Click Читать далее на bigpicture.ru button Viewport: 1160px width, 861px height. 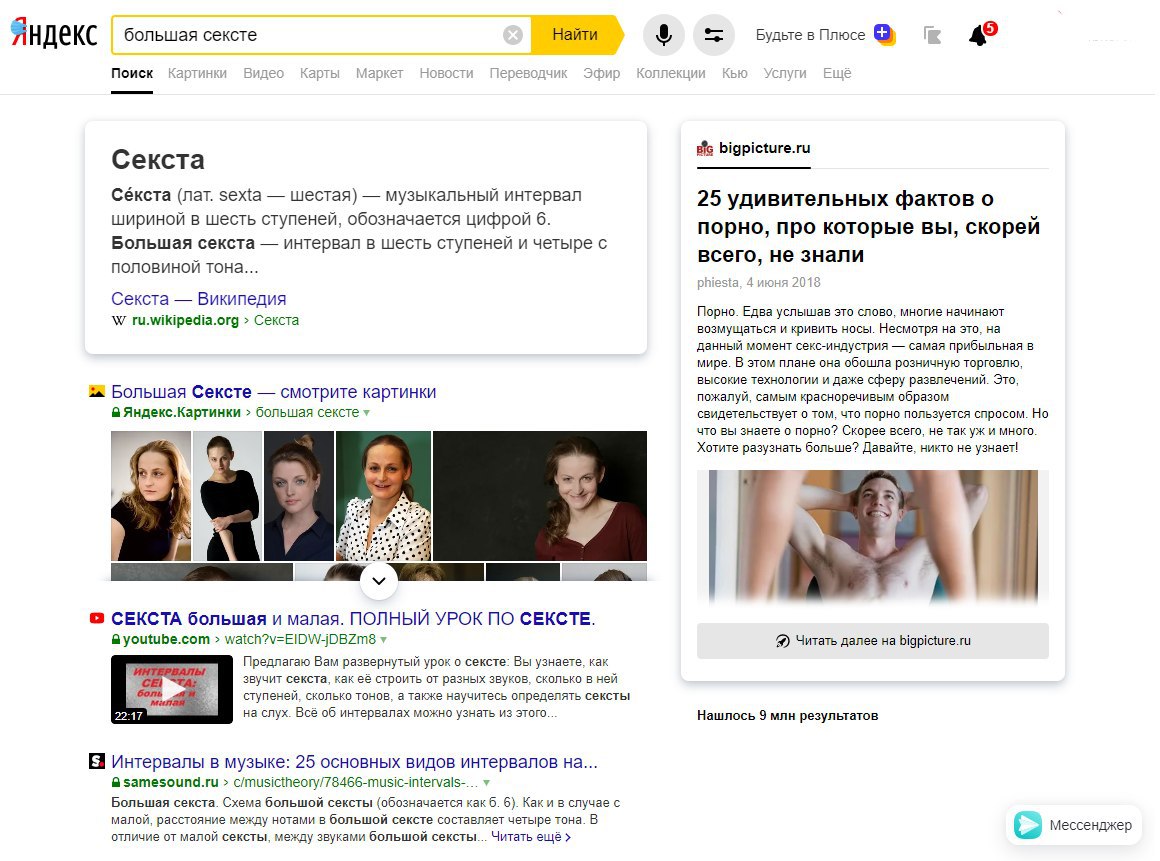873,641
